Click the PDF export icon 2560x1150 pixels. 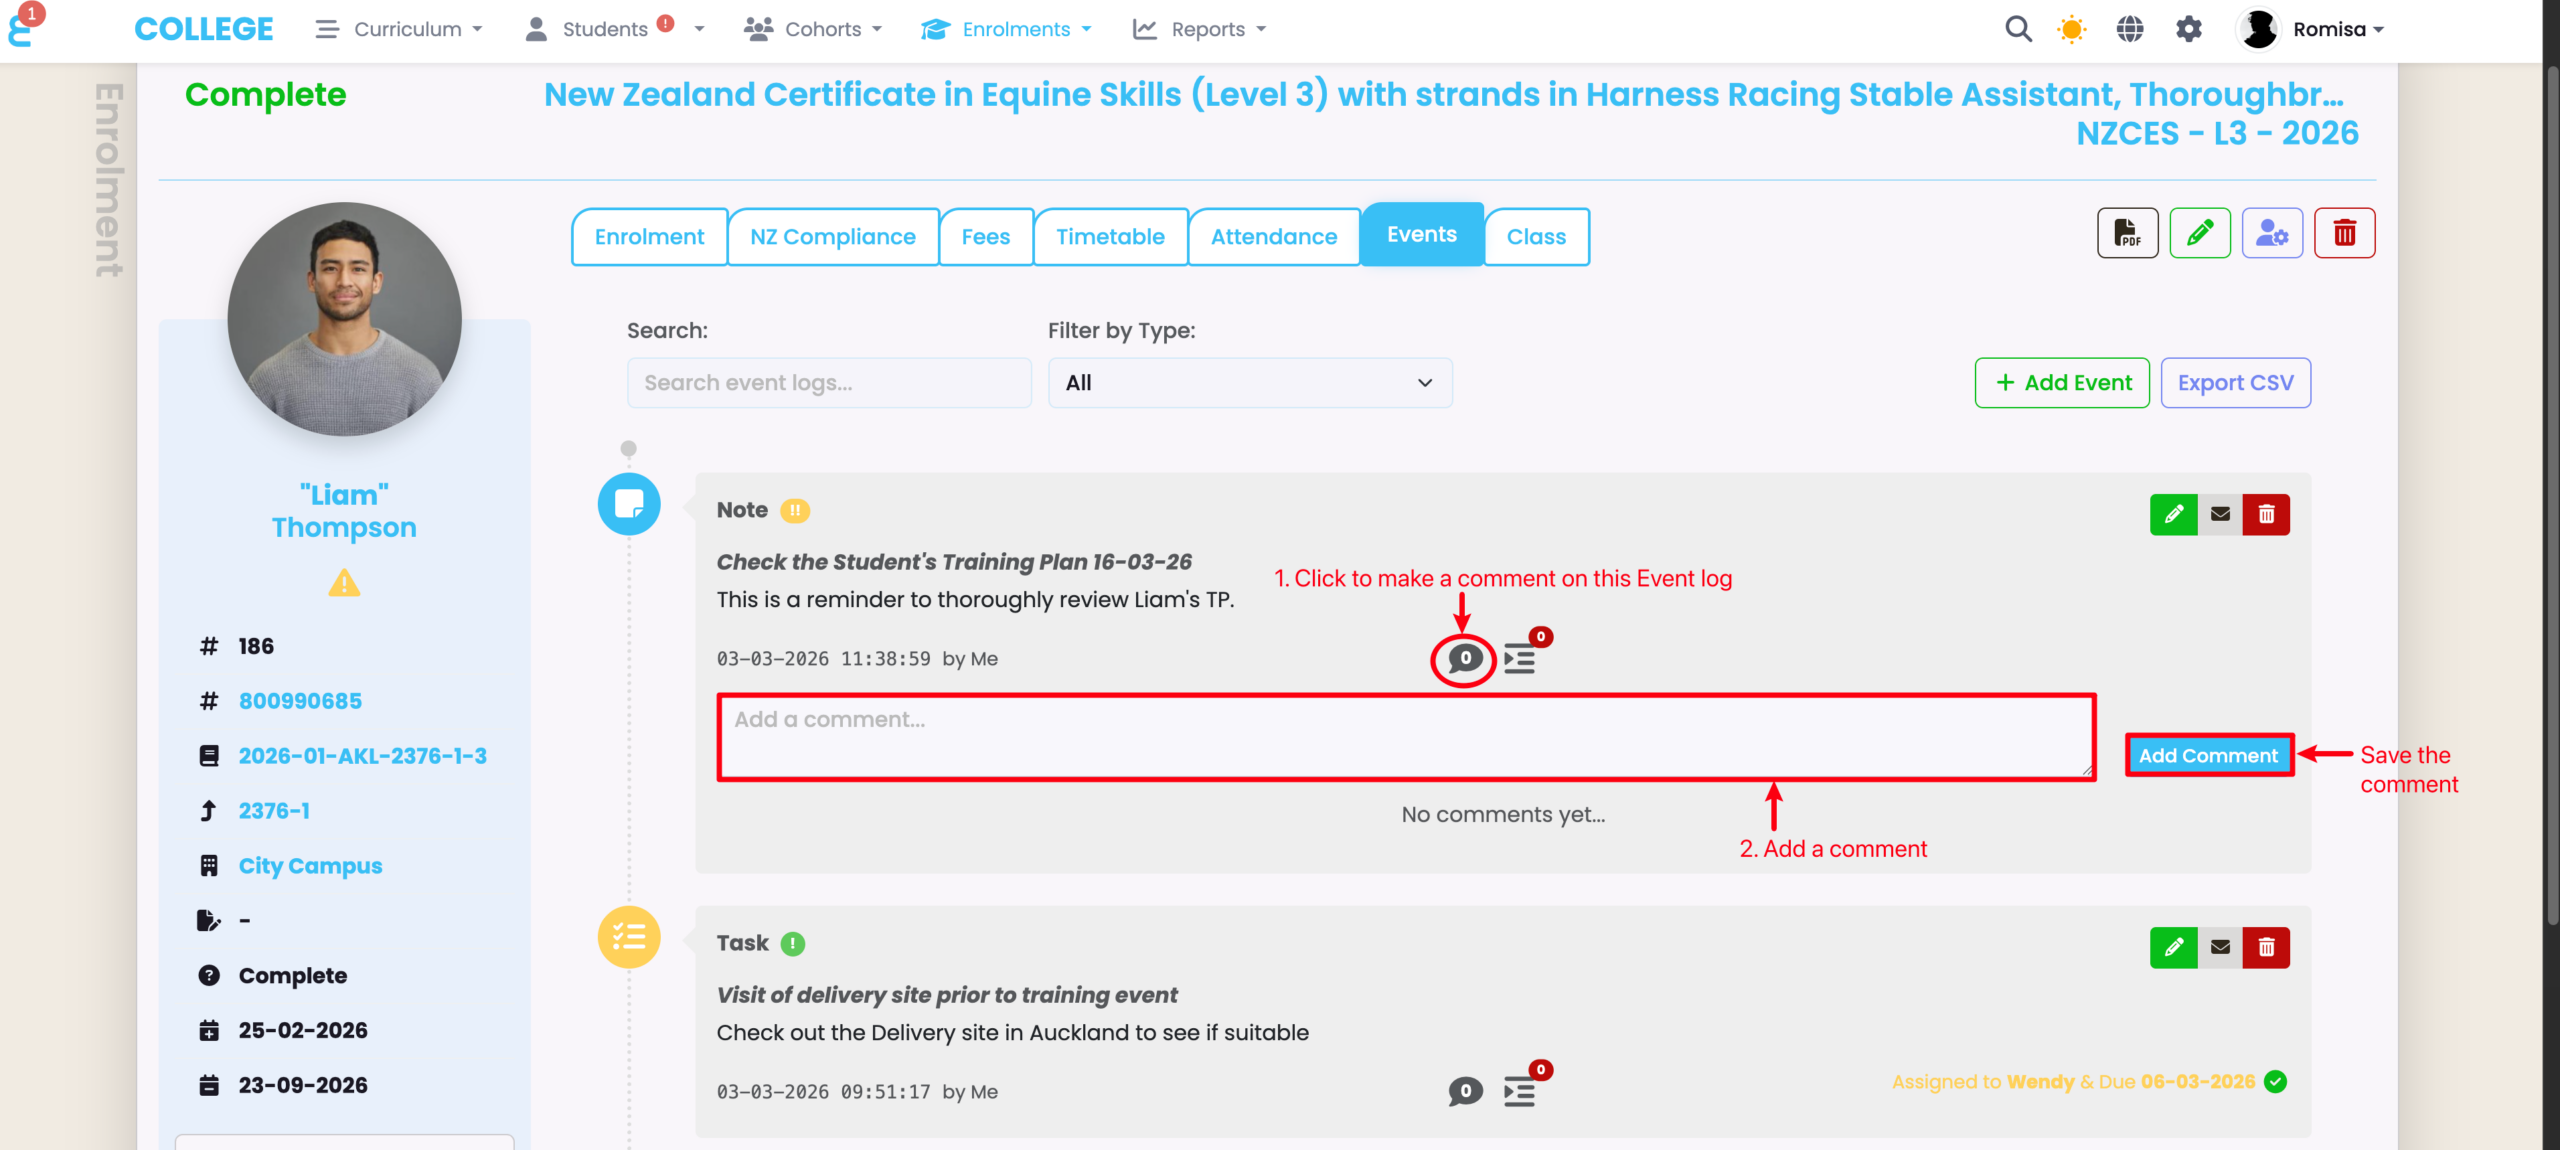tap(2127, 234)
